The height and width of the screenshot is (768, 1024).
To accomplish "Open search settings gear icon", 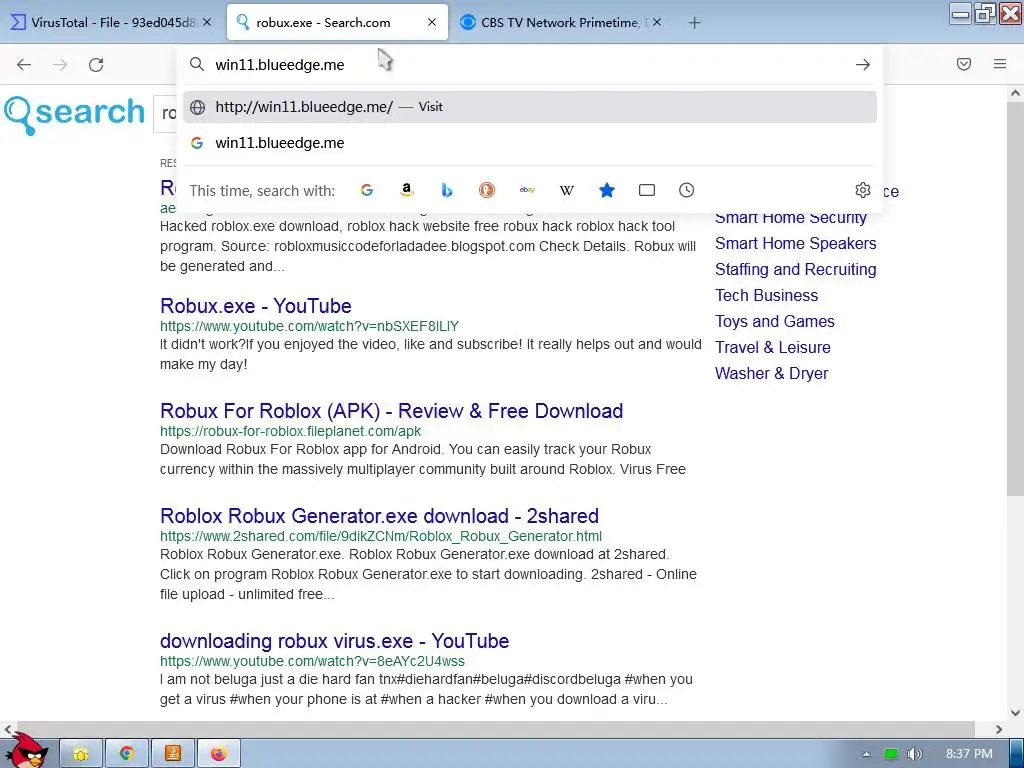I will (x=863, y=190).
